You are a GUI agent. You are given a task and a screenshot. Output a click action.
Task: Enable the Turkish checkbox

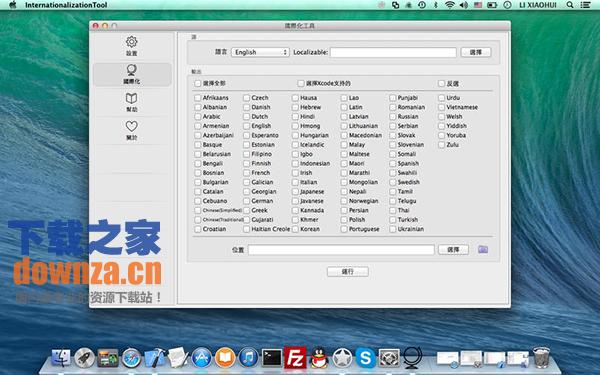[392, 220]
